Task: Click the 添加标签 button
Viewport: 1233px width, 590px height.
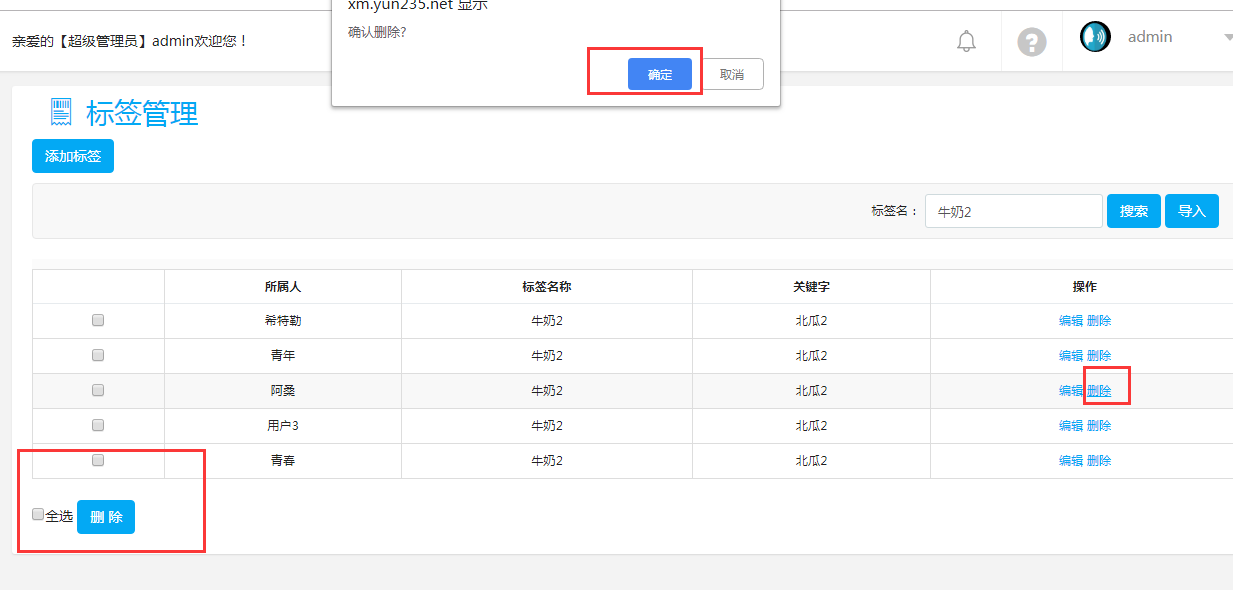Action: 73,156
